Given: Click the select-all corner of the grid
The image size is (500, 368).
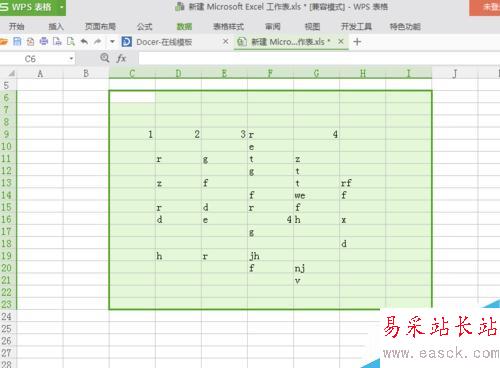Looking at the screenshot, I should tap(8, 73).
